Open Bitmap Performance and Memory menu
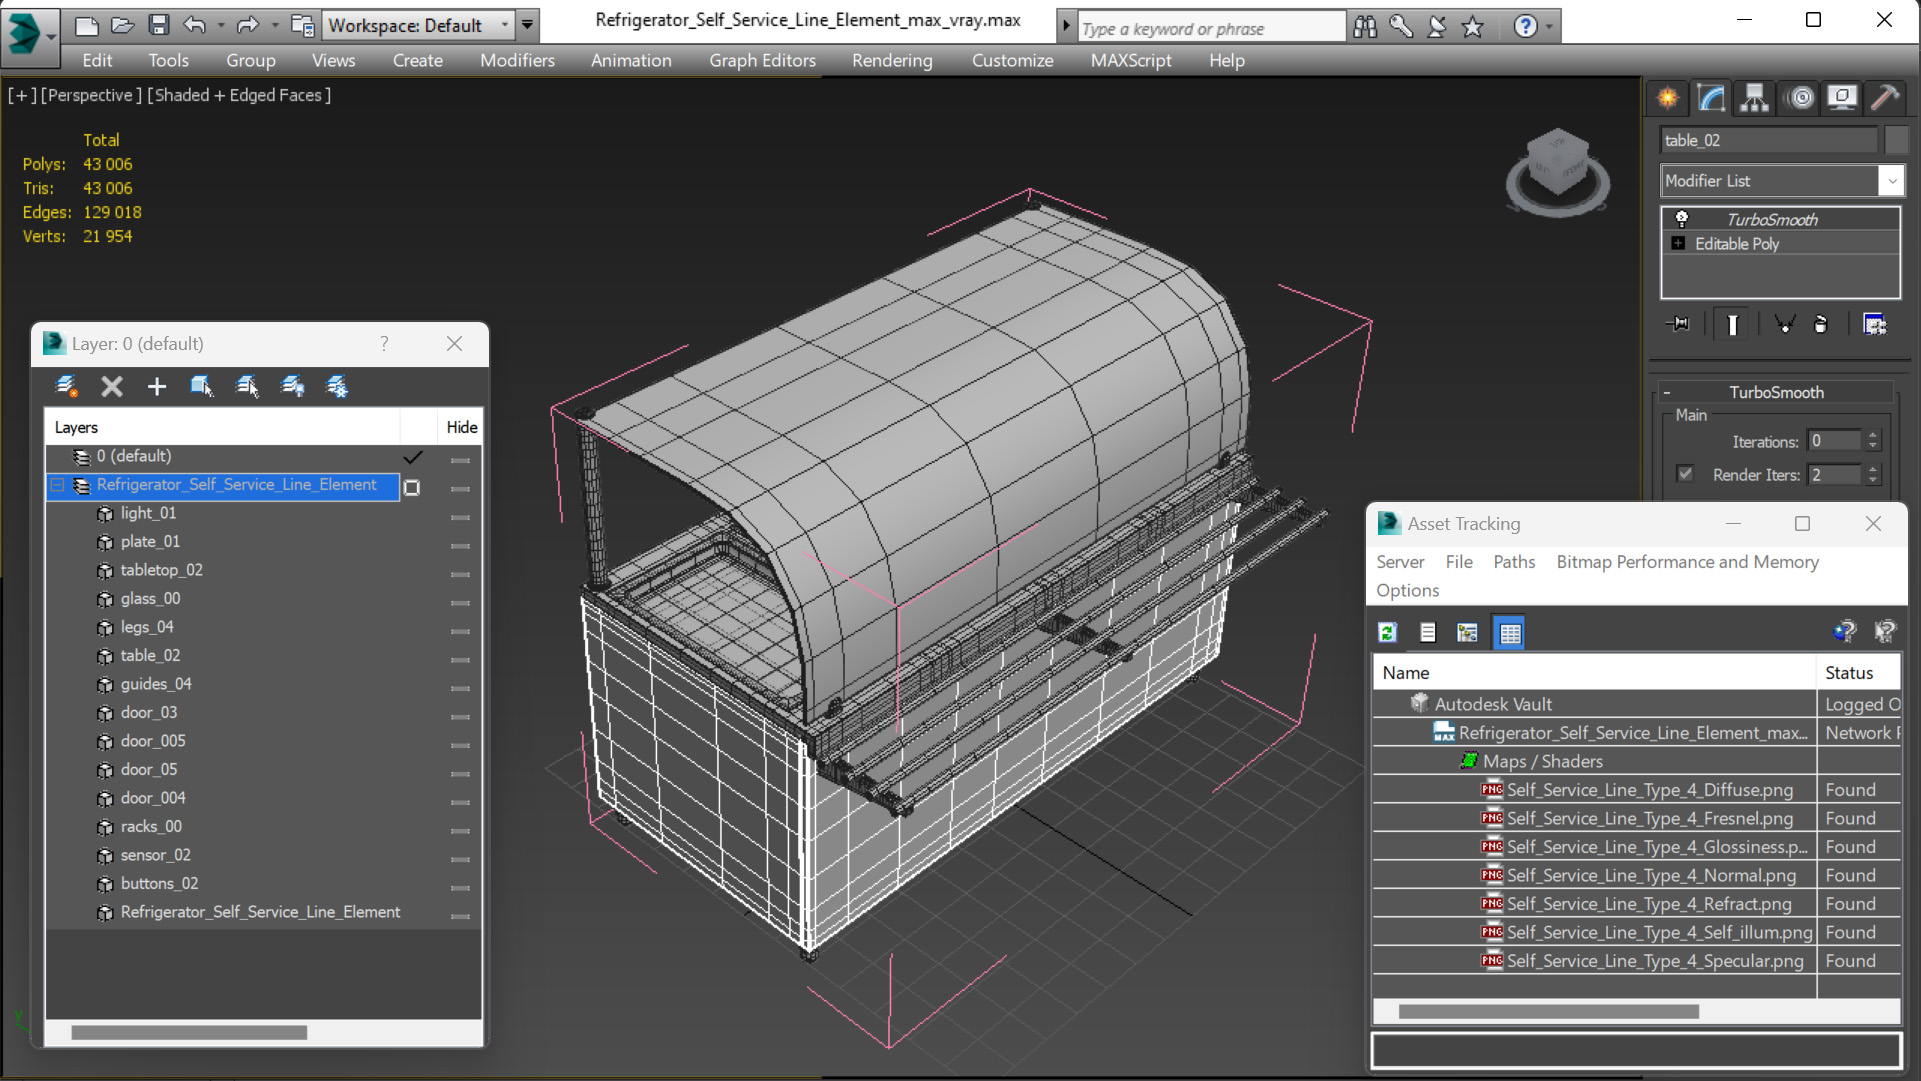The height and width of the screenshot is (1081, 1921). (x=1687, y=562)
